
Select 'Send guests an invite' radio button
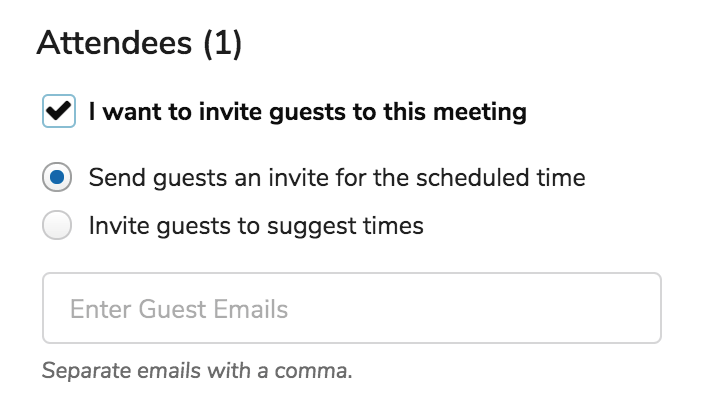pos(57,177)
